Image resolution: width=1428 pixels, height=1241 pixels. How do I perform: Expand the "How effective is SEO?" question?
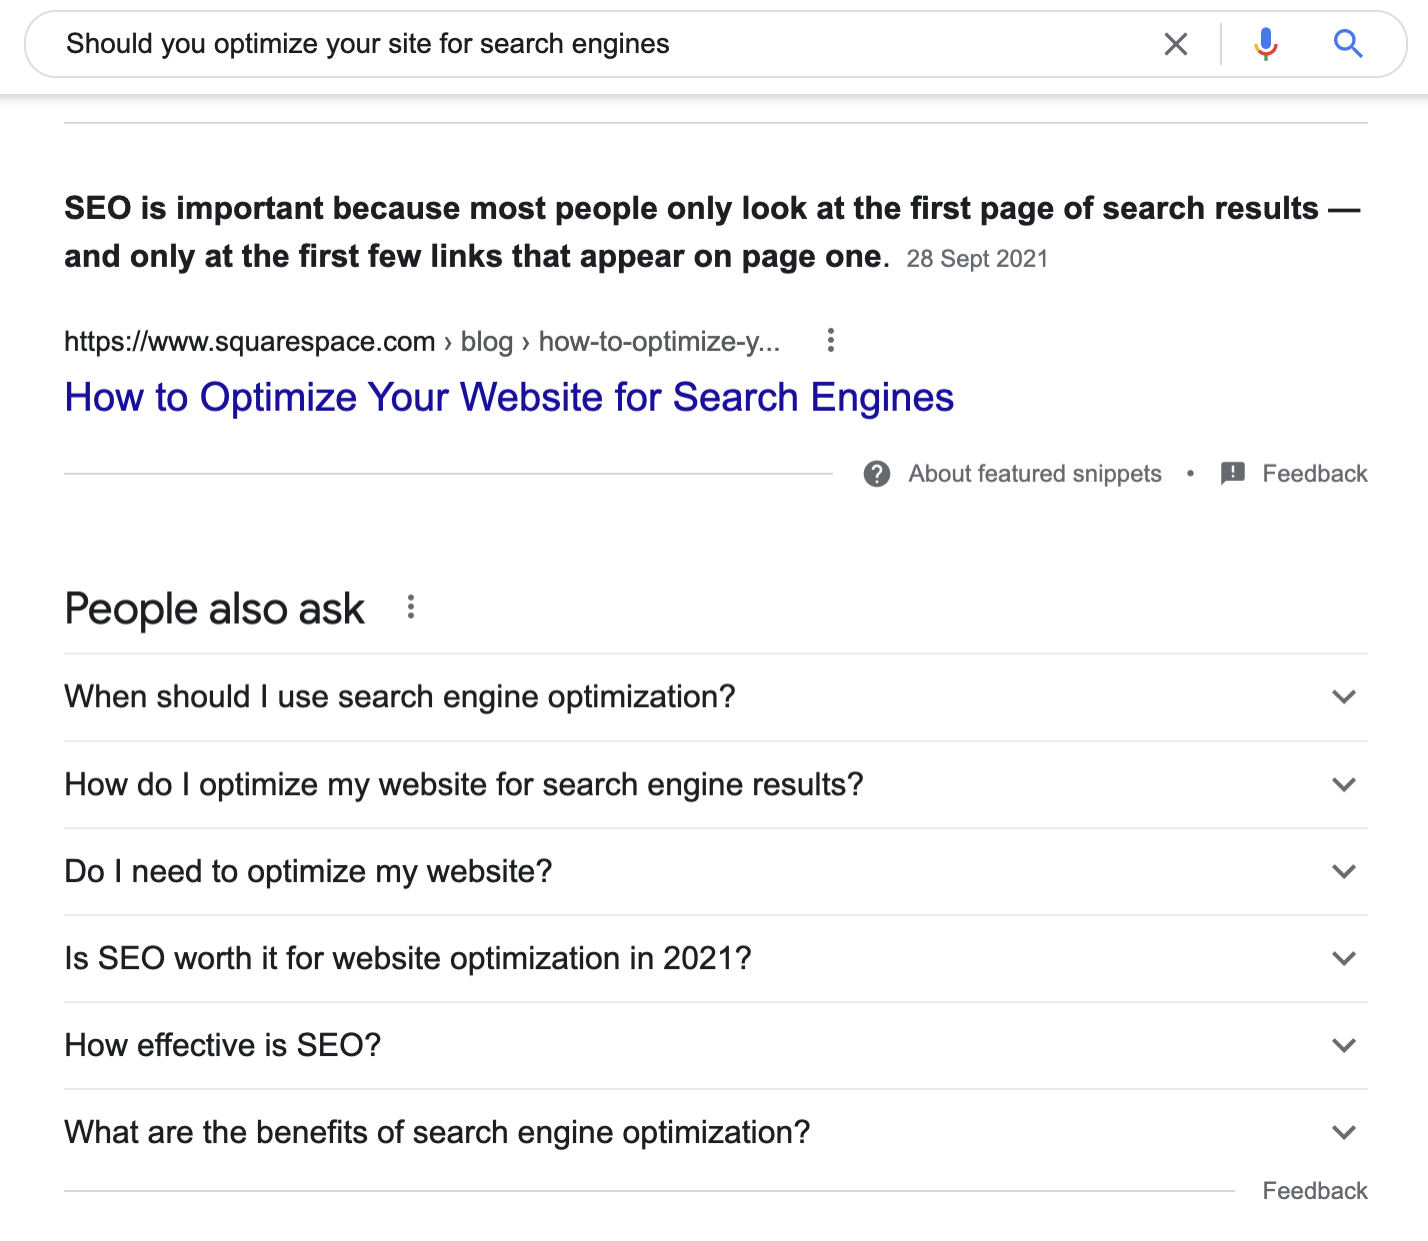coord(1344,1046)
